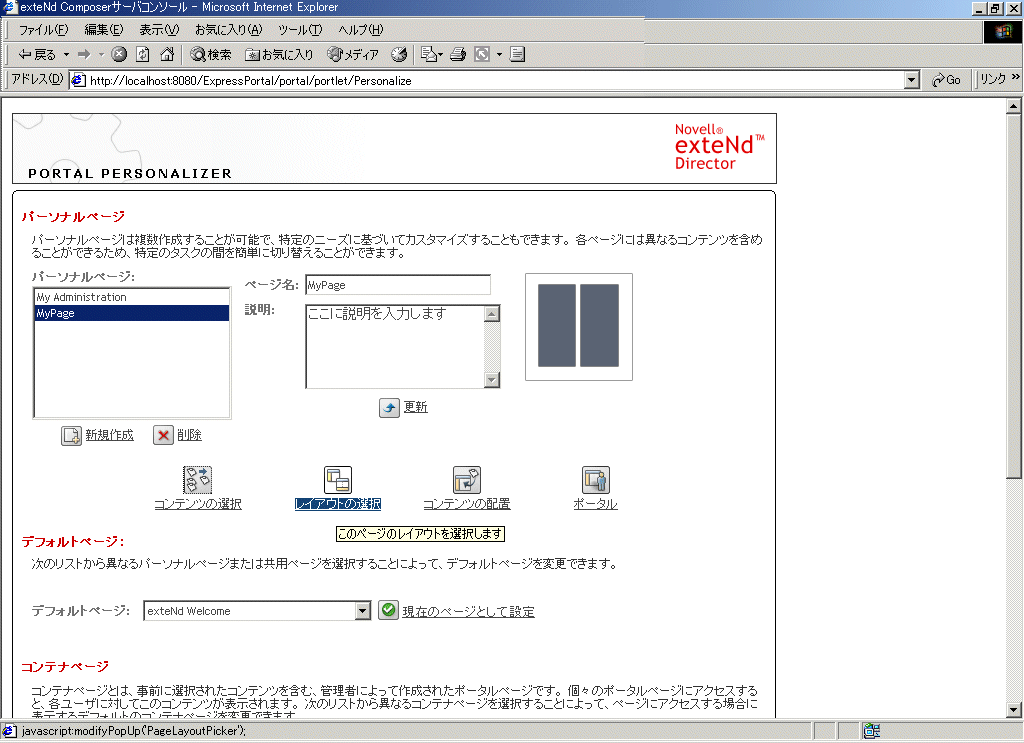Click the 削除 link
The width and height of the screenshot is (1024, 743).
(x=189, y=435)
